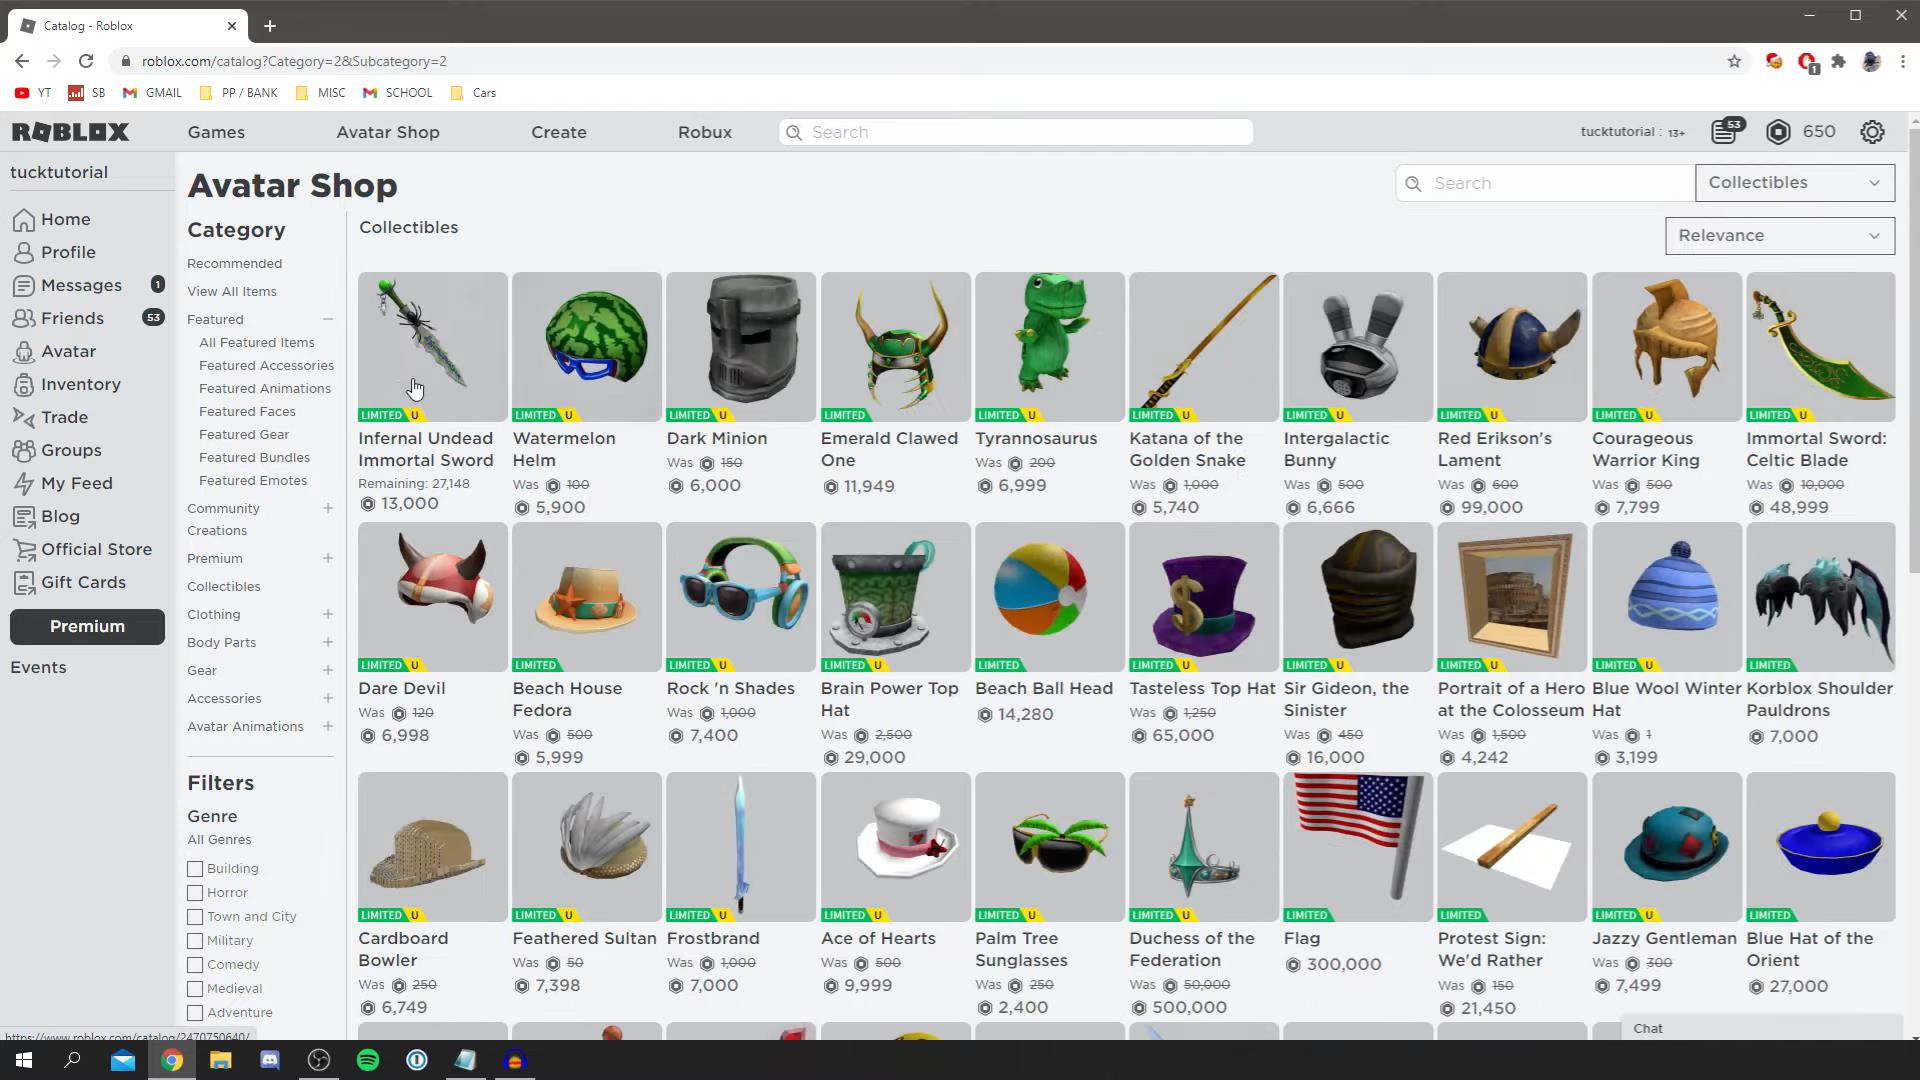Go to the Create tab
The image size is (1920, 1080).
[559, 132]
